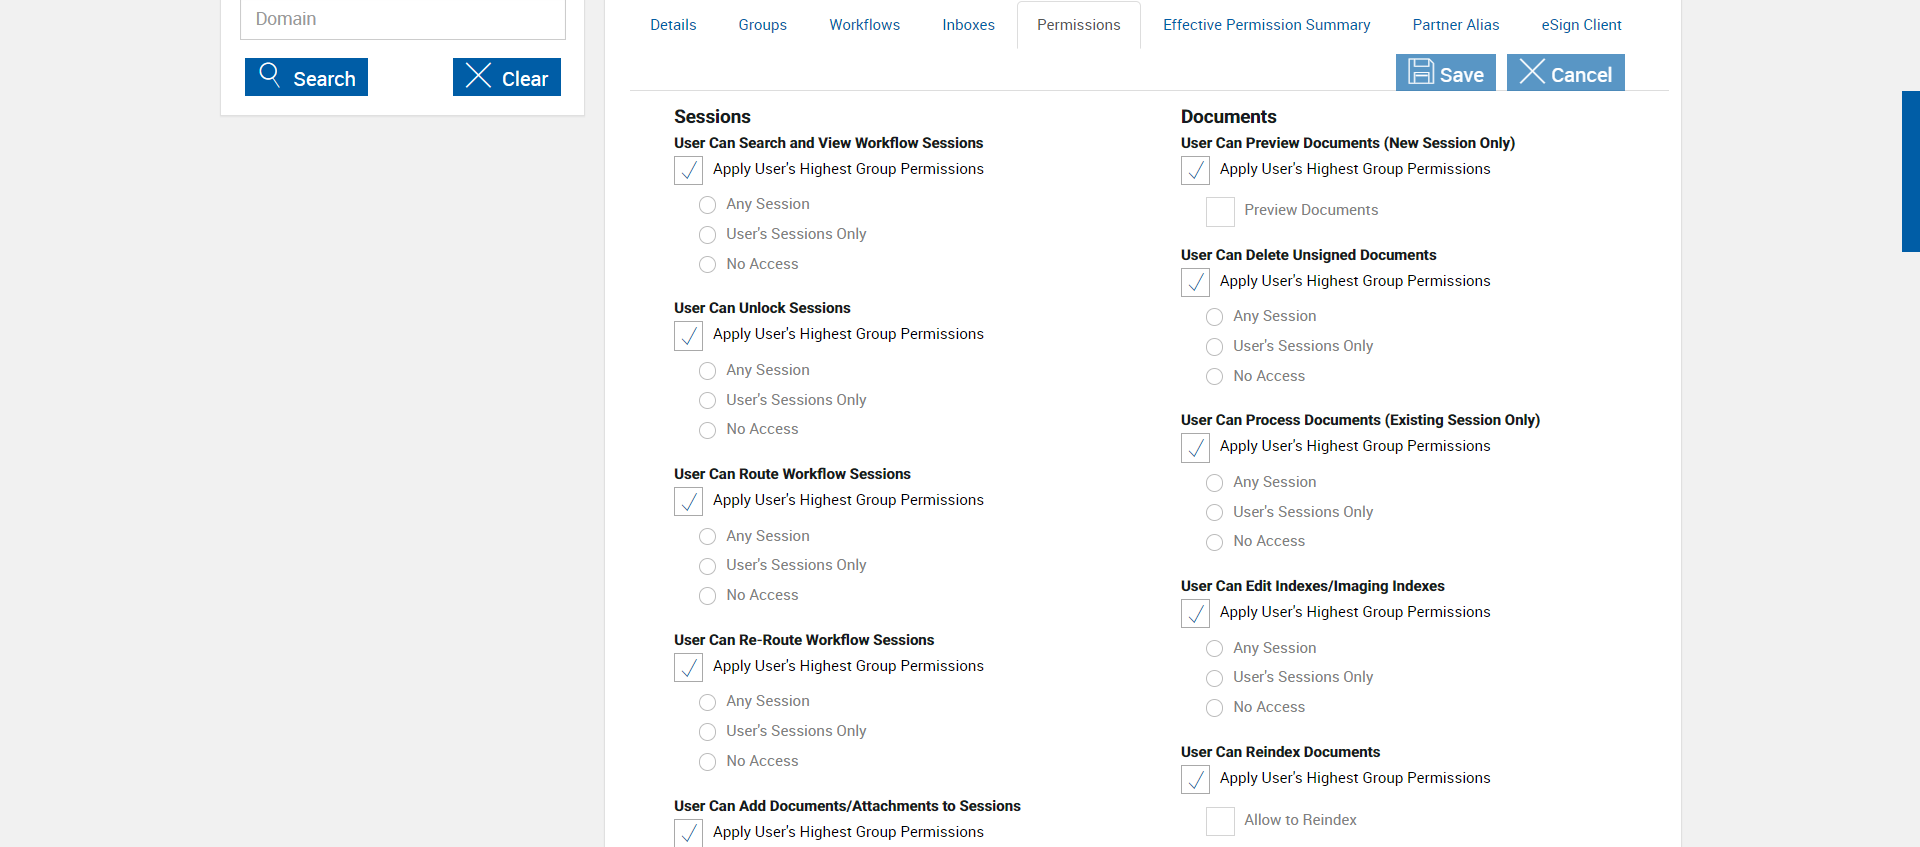1920x847 pixels.
Task: Switch to the Groups tab
Action: pos(762,25)
